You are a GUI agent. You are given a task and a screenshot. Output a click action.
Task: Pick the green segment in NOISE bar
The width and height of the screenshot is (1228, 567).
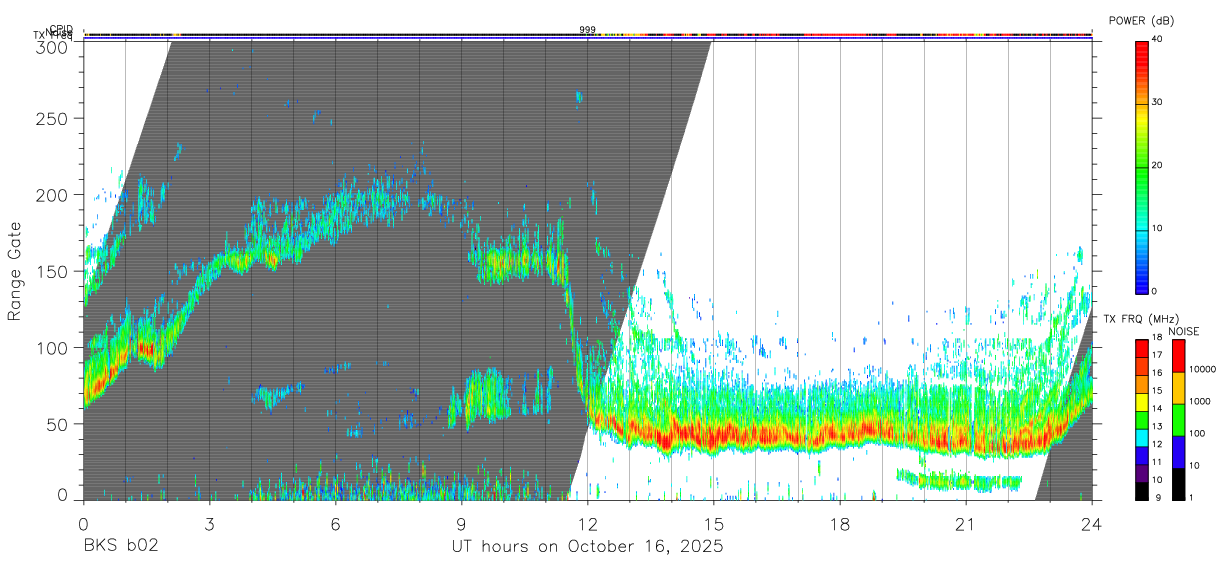pos(1177,420)
